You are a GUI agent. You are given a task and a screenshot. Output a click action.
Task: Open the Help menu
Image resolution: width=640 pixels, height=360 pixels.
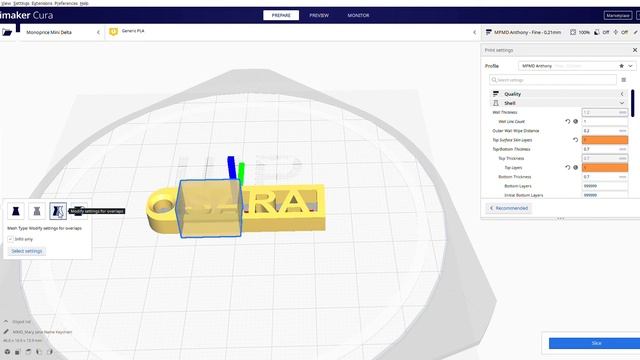click(x=84, y=3)
